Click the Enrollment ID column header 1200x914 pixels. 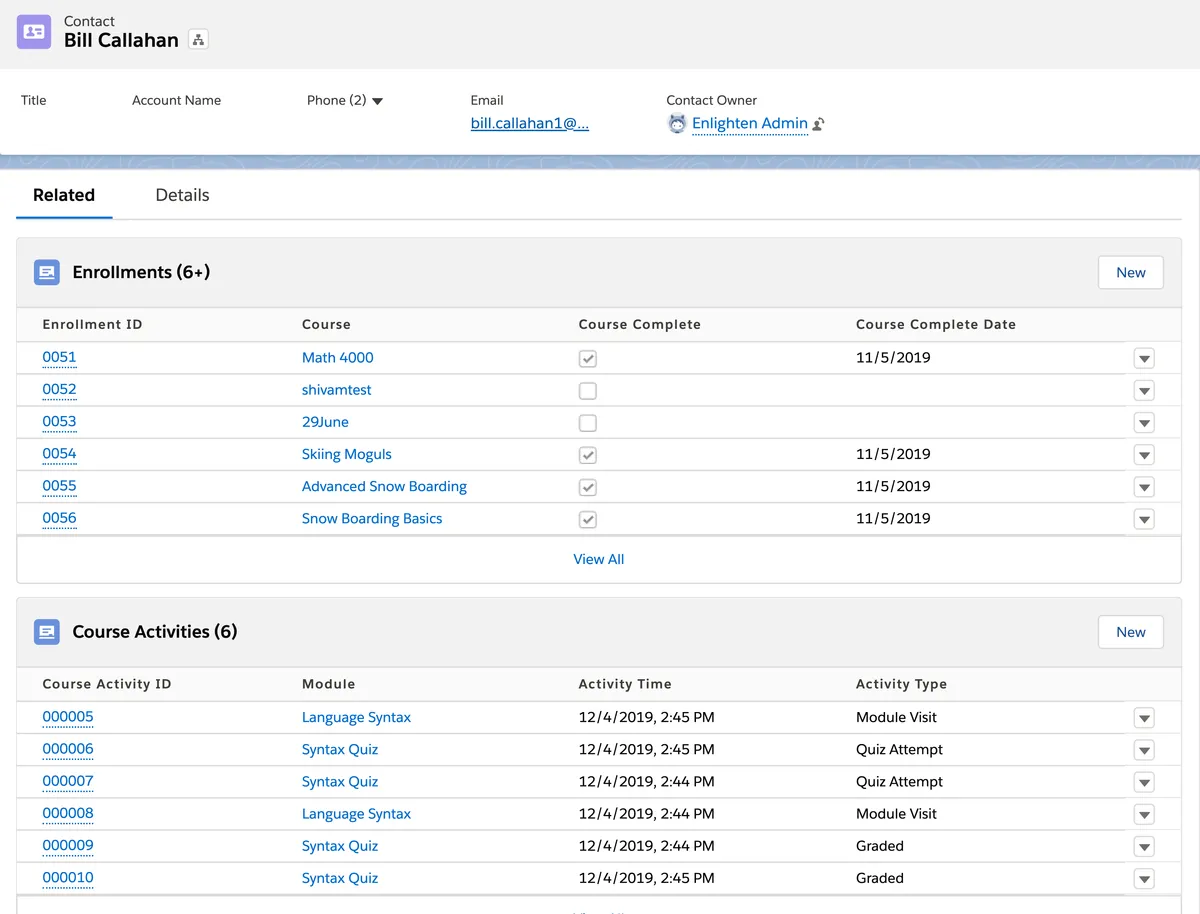(x=92, y=325)
